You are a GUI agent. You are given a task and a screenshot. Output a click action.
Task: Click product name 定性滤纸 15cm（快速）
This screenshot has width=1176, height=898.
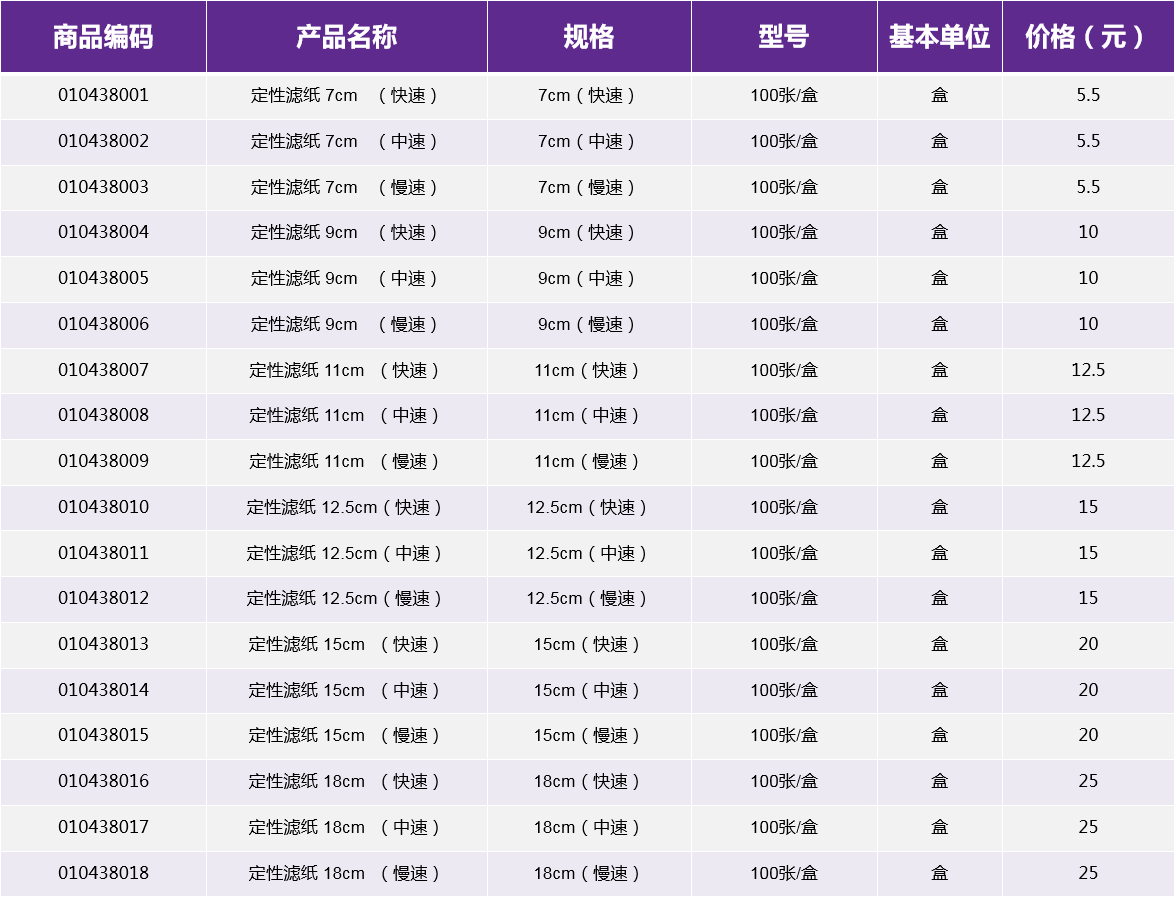344,644
